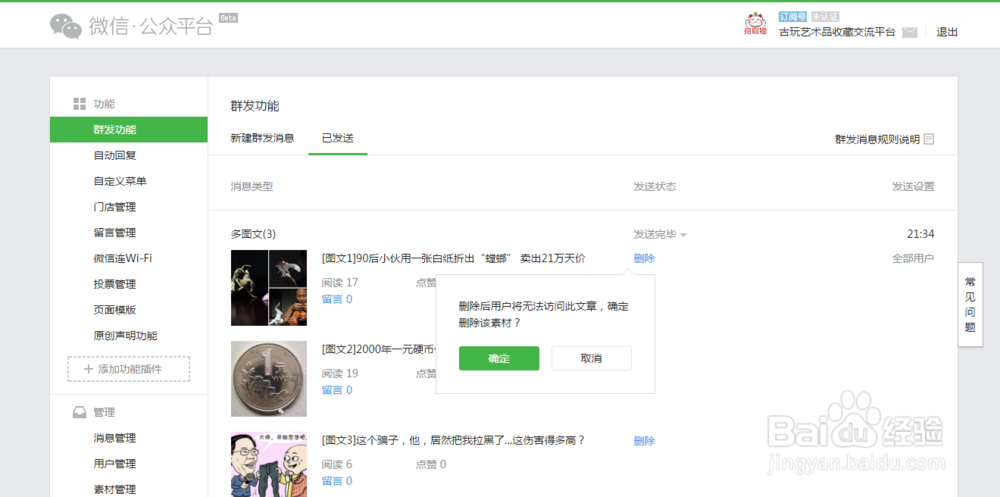Select the 已发送 tab
Viewport: 1000px width, 497px height.
337,138
